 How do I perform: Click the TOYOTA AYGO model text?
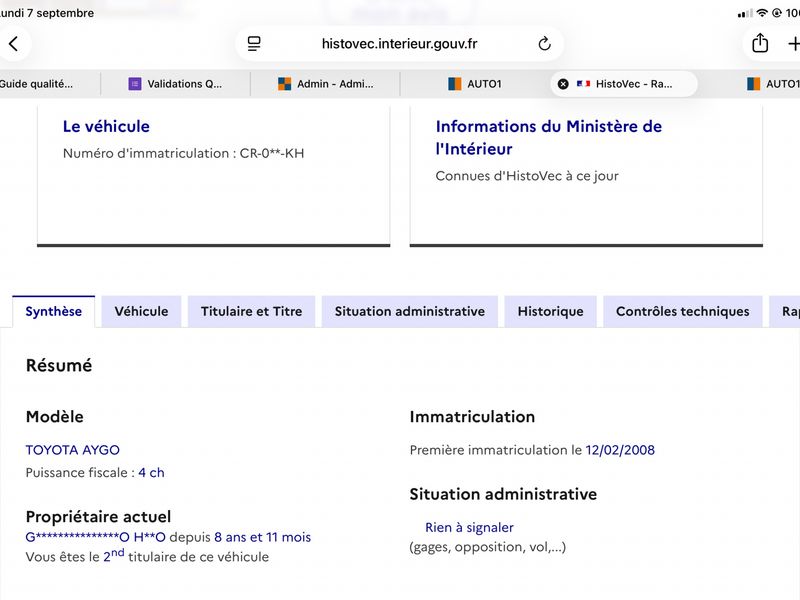tap(72, 450)
